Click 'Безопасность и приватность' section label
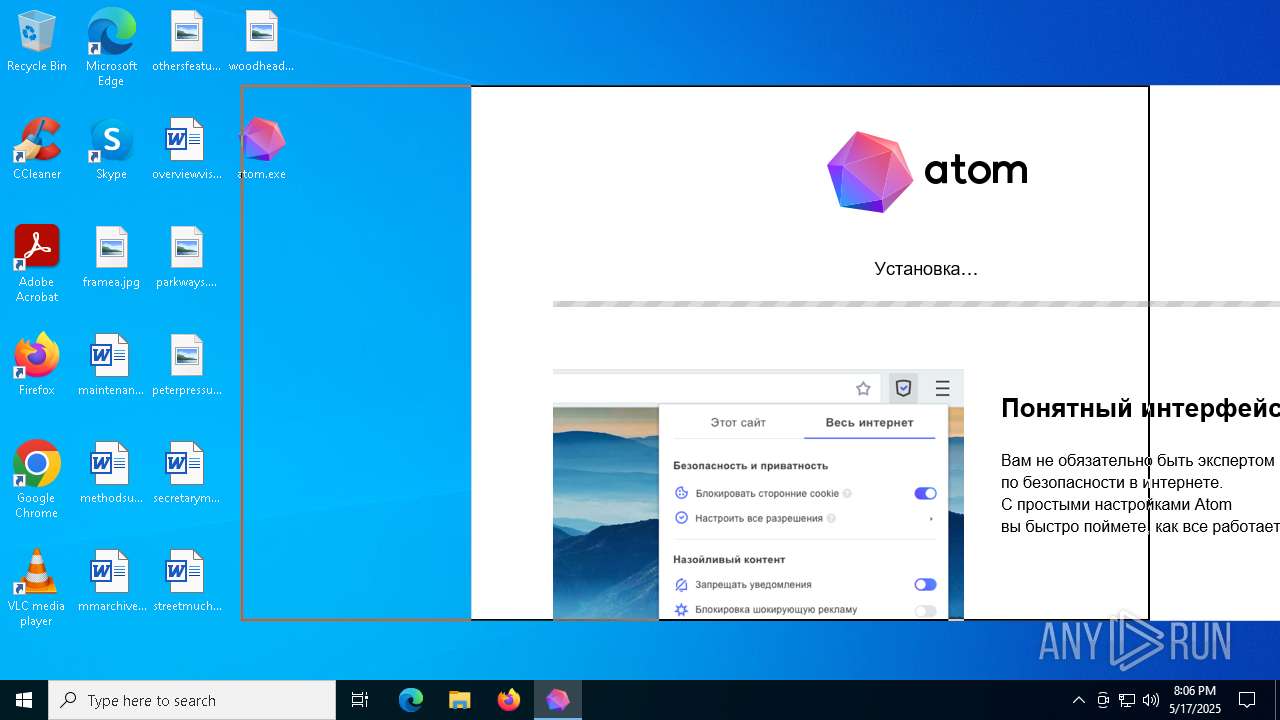The image size is (1280, 720). pyautogui.click(x=750, y=465)
